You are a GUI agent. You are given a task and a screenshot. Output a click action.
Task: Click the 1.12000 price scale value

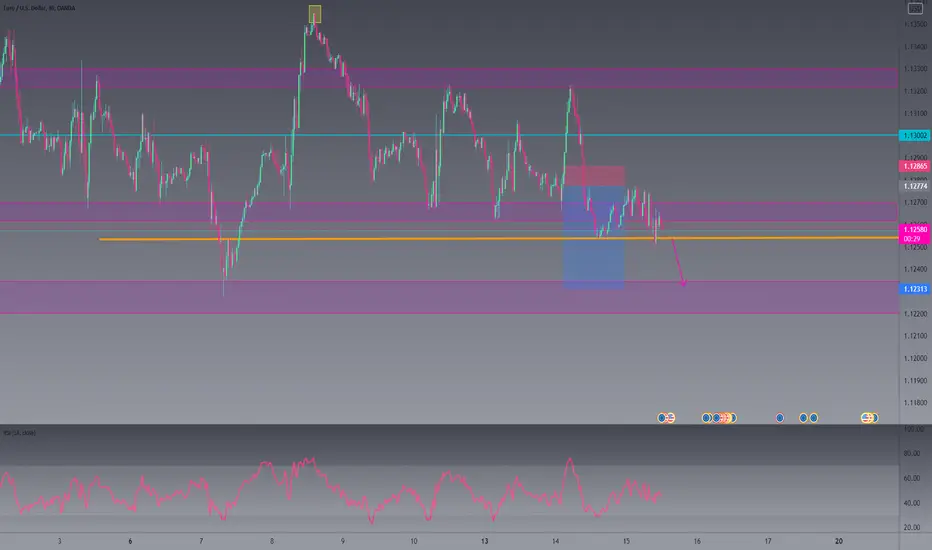pyautogui.click(x=915, y=359)
